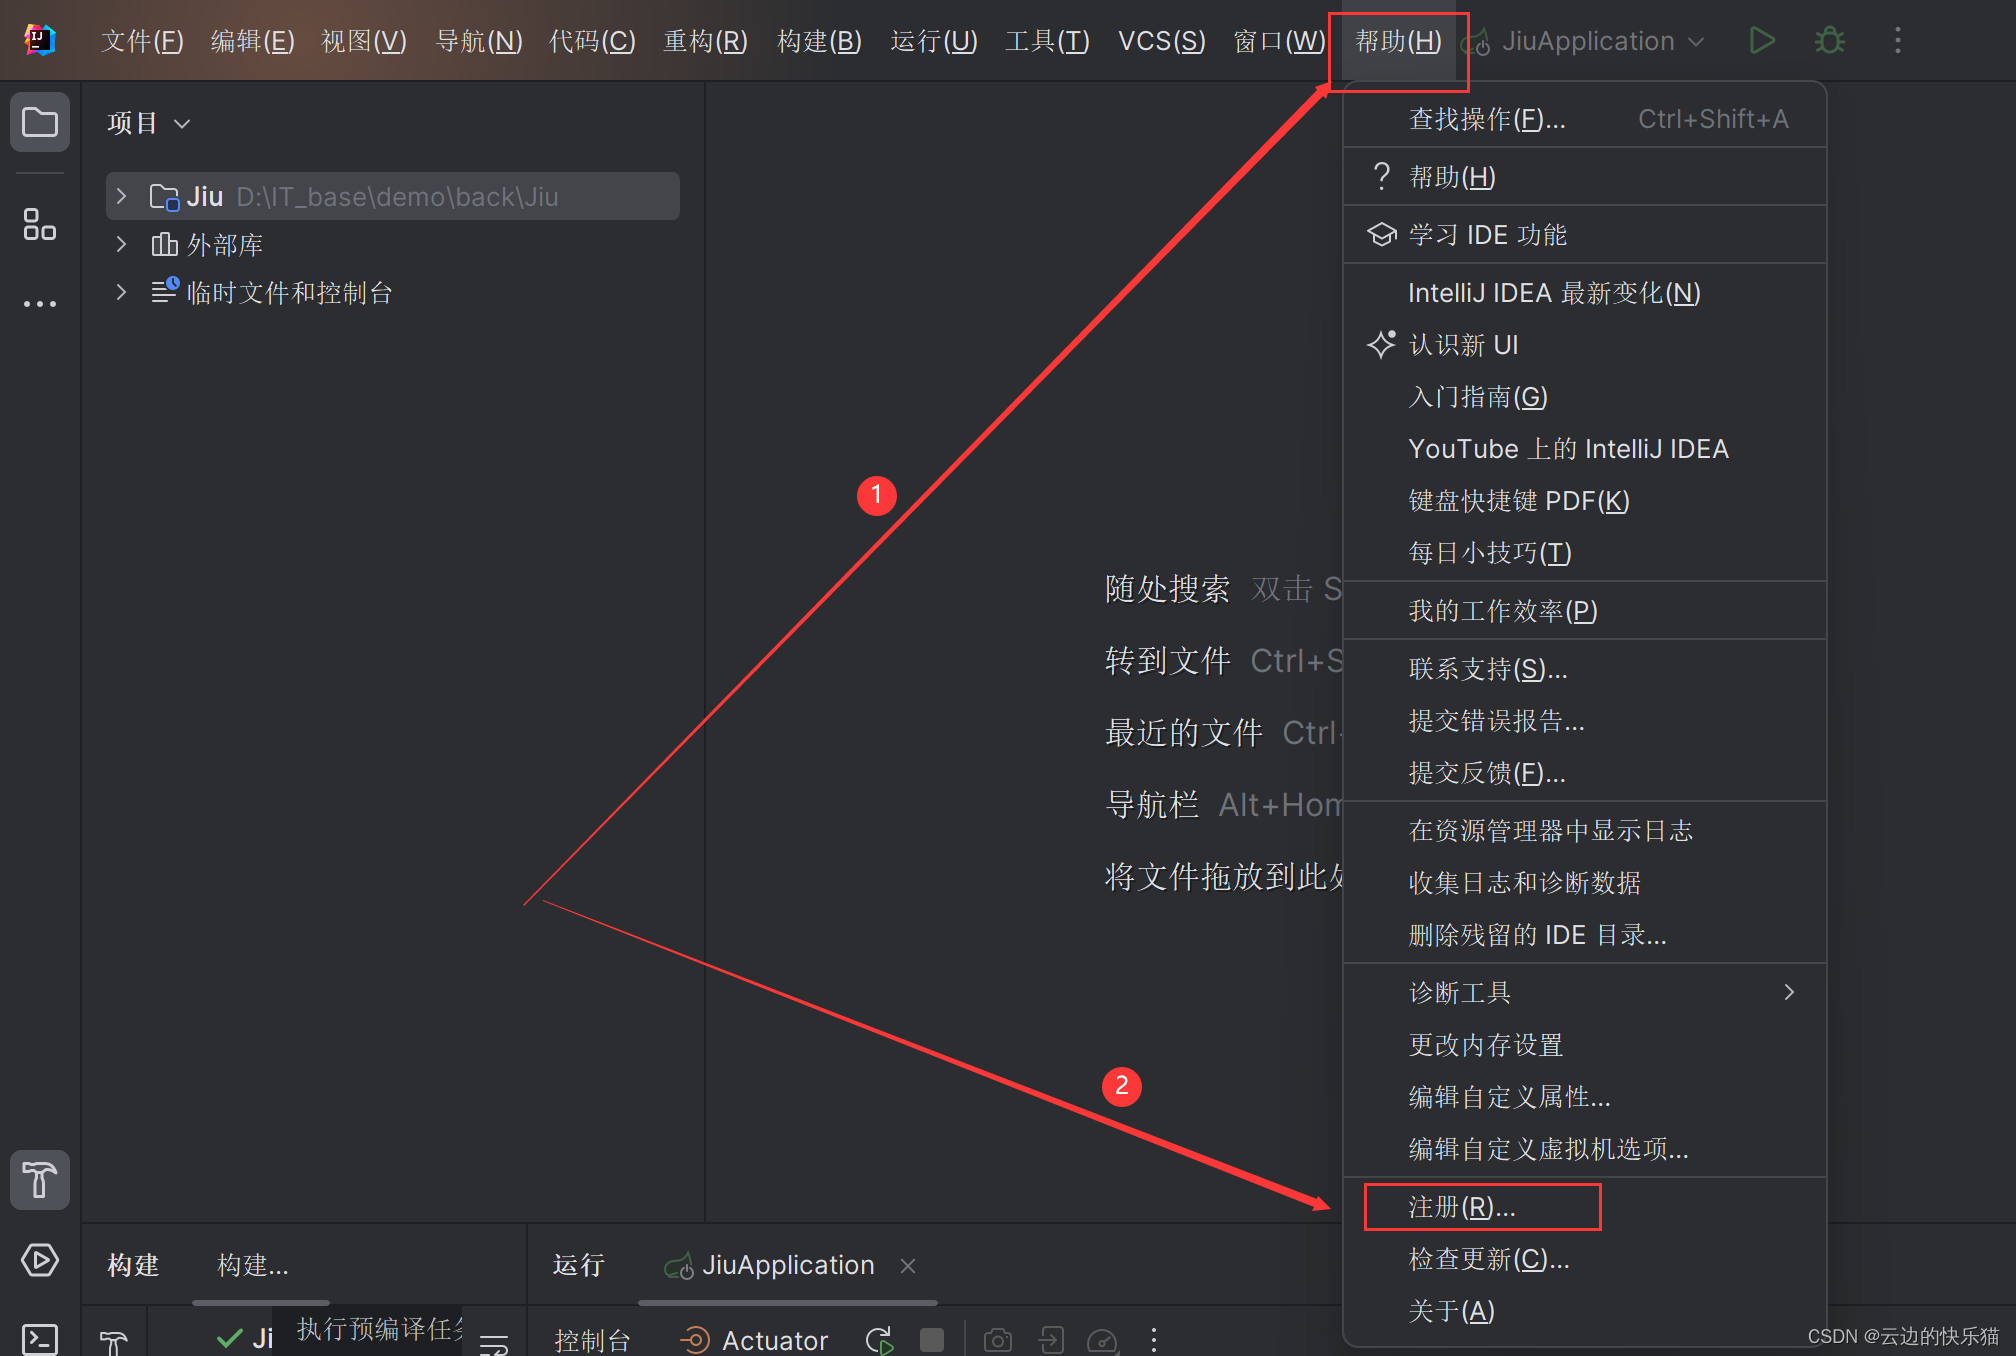The height and width of the screenshot is (1356, 2016).
Task: Open the JiuApplication run configuration dropdown
Action: (1588, 41)
